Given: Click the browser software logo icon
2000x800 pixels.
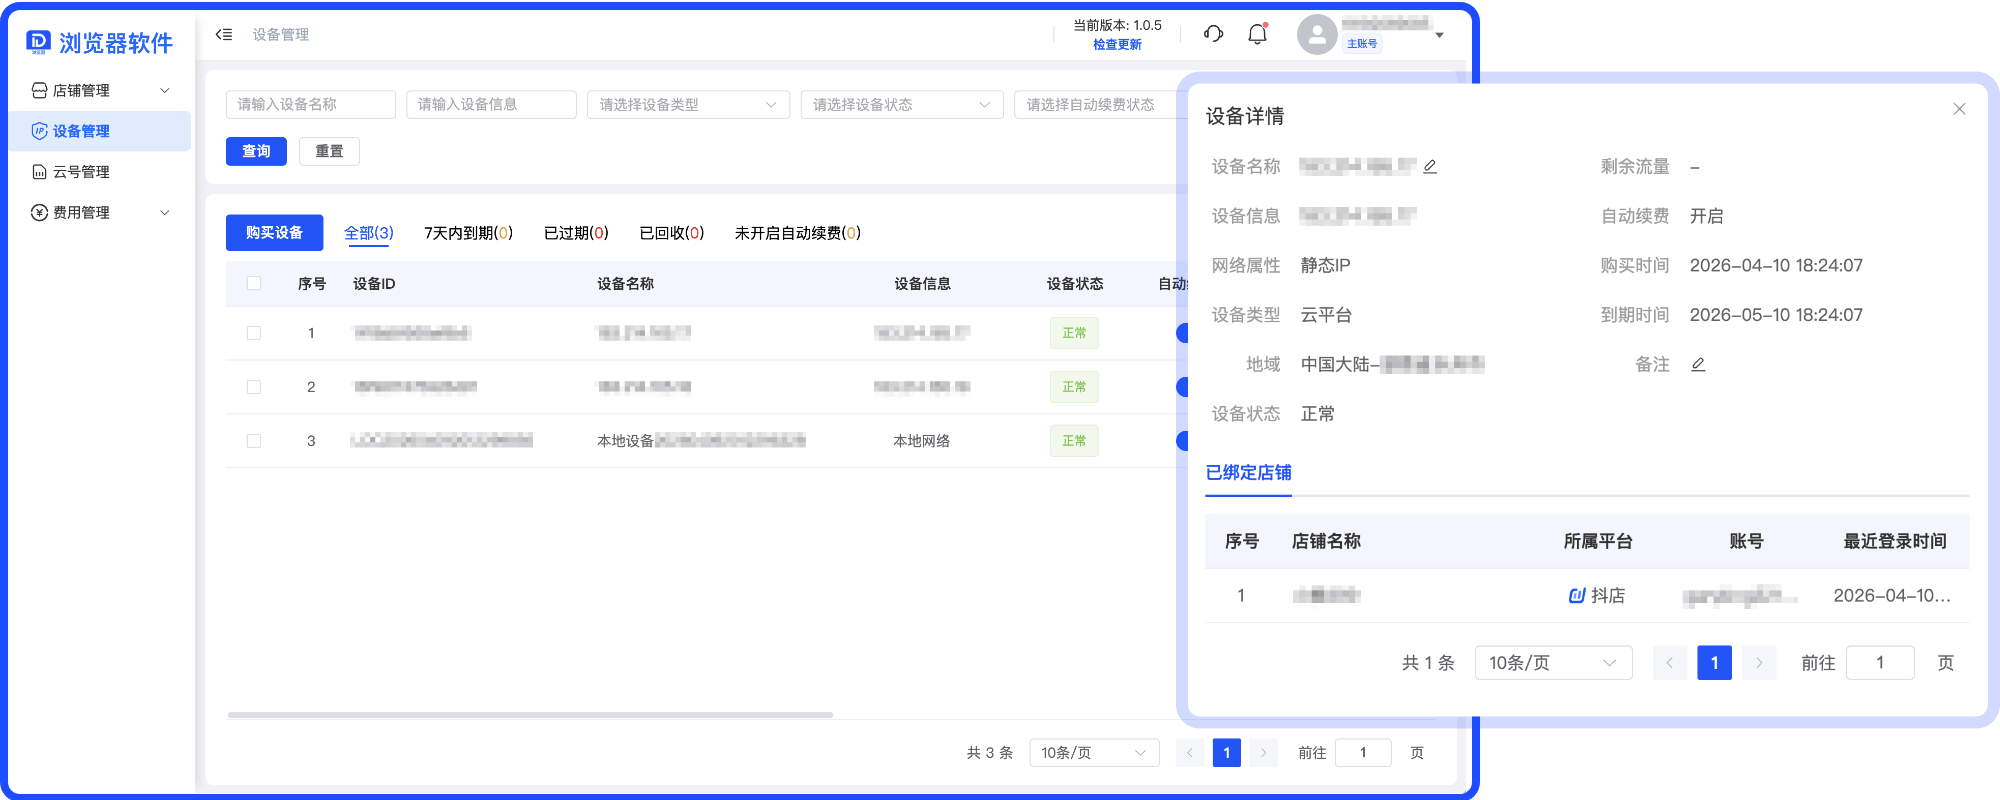Looking at the screenshot, I should coord(38,42).
